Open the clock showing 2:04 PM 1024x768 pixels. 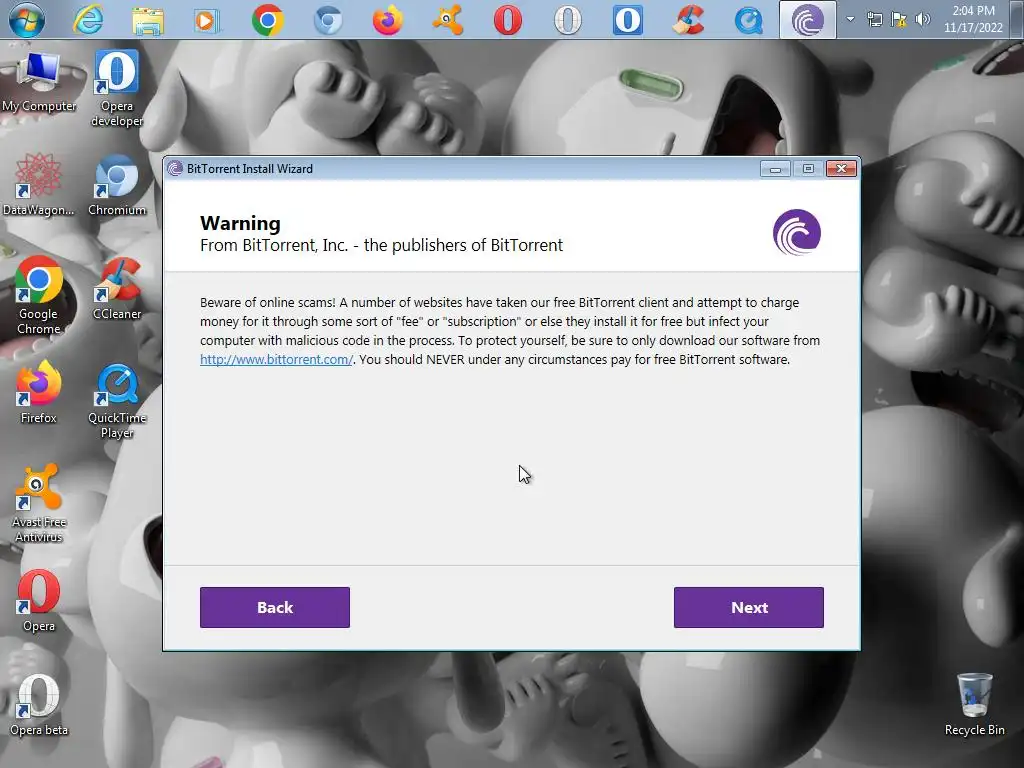point(973,19)
